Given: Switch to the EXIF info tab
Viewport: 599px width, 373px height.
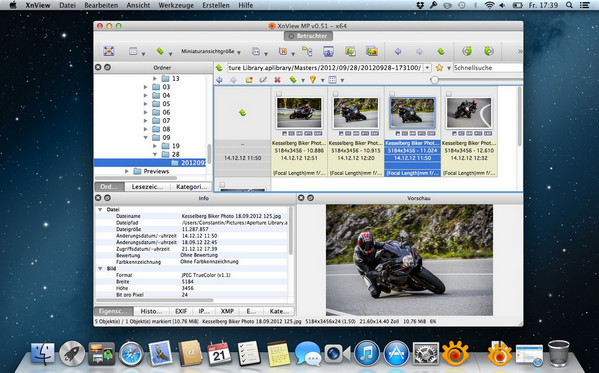Looking at the screenshot, I should click(x=181, y=311).
